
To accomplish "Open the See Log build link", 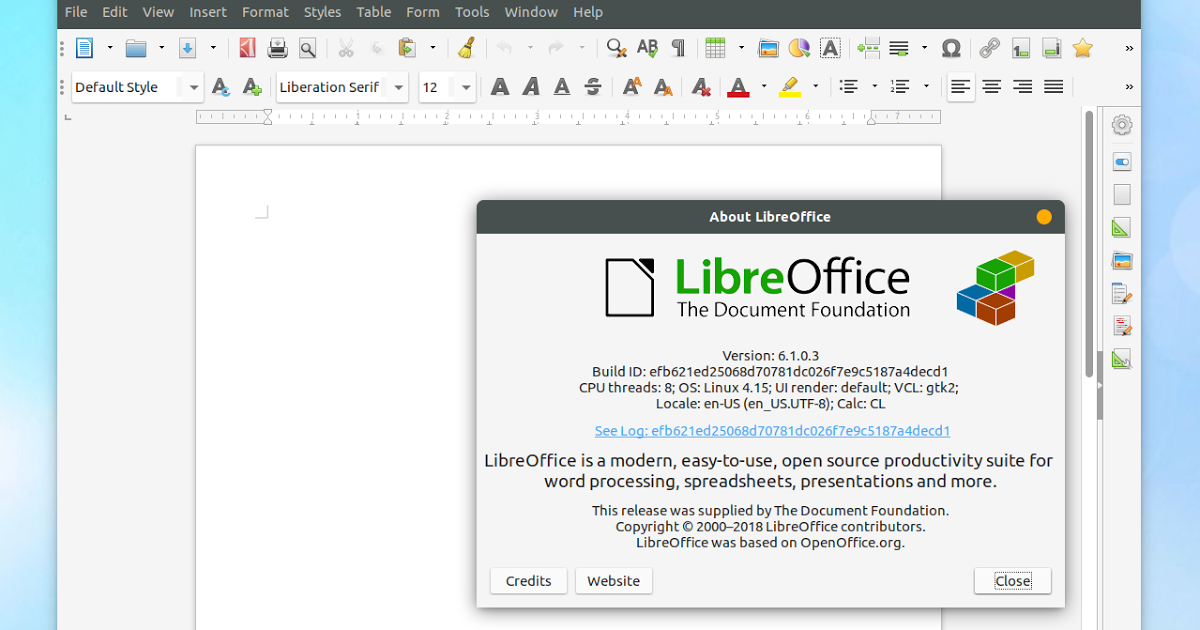I will point(771,430).
